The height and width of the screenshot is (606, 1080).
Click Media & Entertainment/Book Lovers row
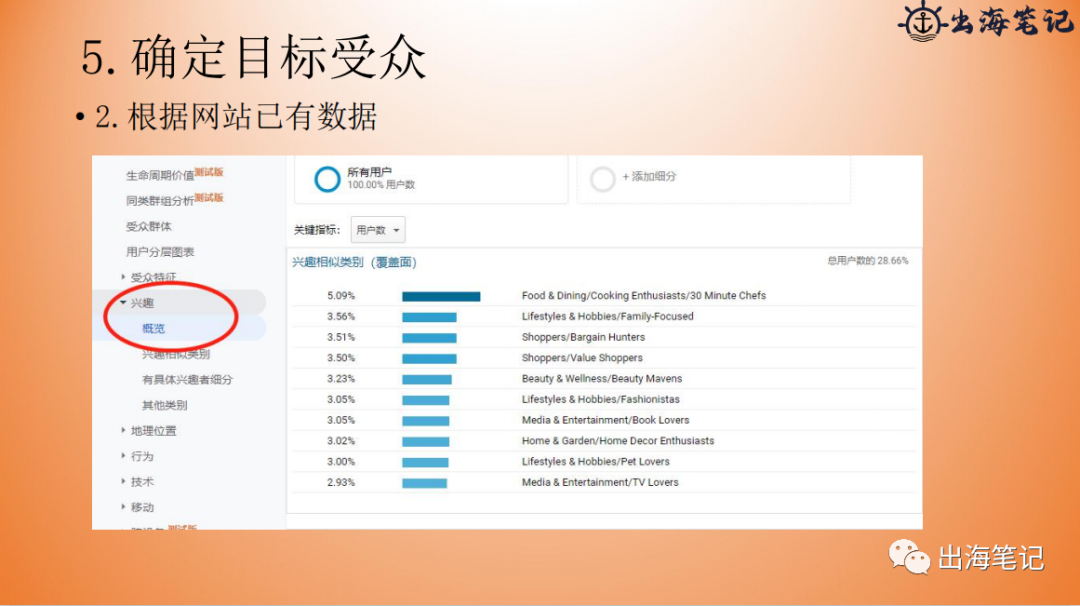604,419
